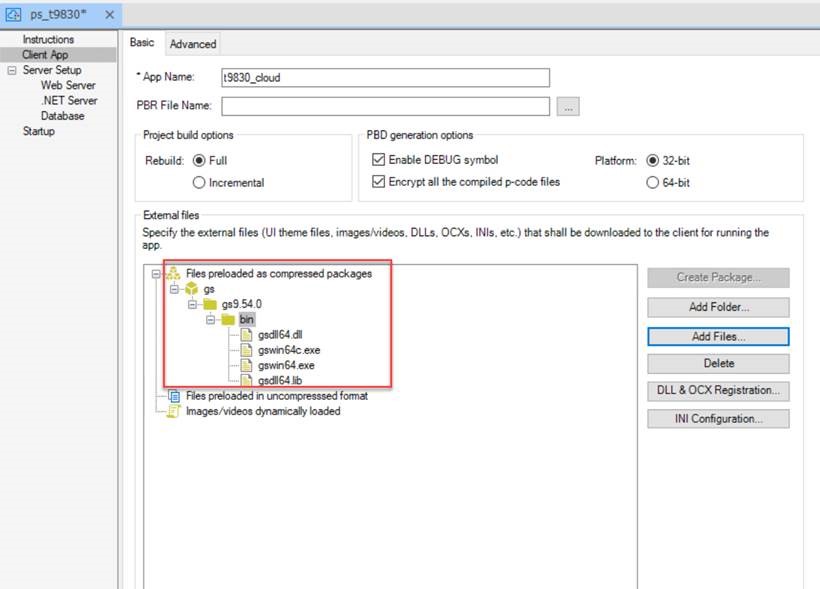Select the Images/videos dynamically loaded icon
820x589 pixels.
pos(173,411)
